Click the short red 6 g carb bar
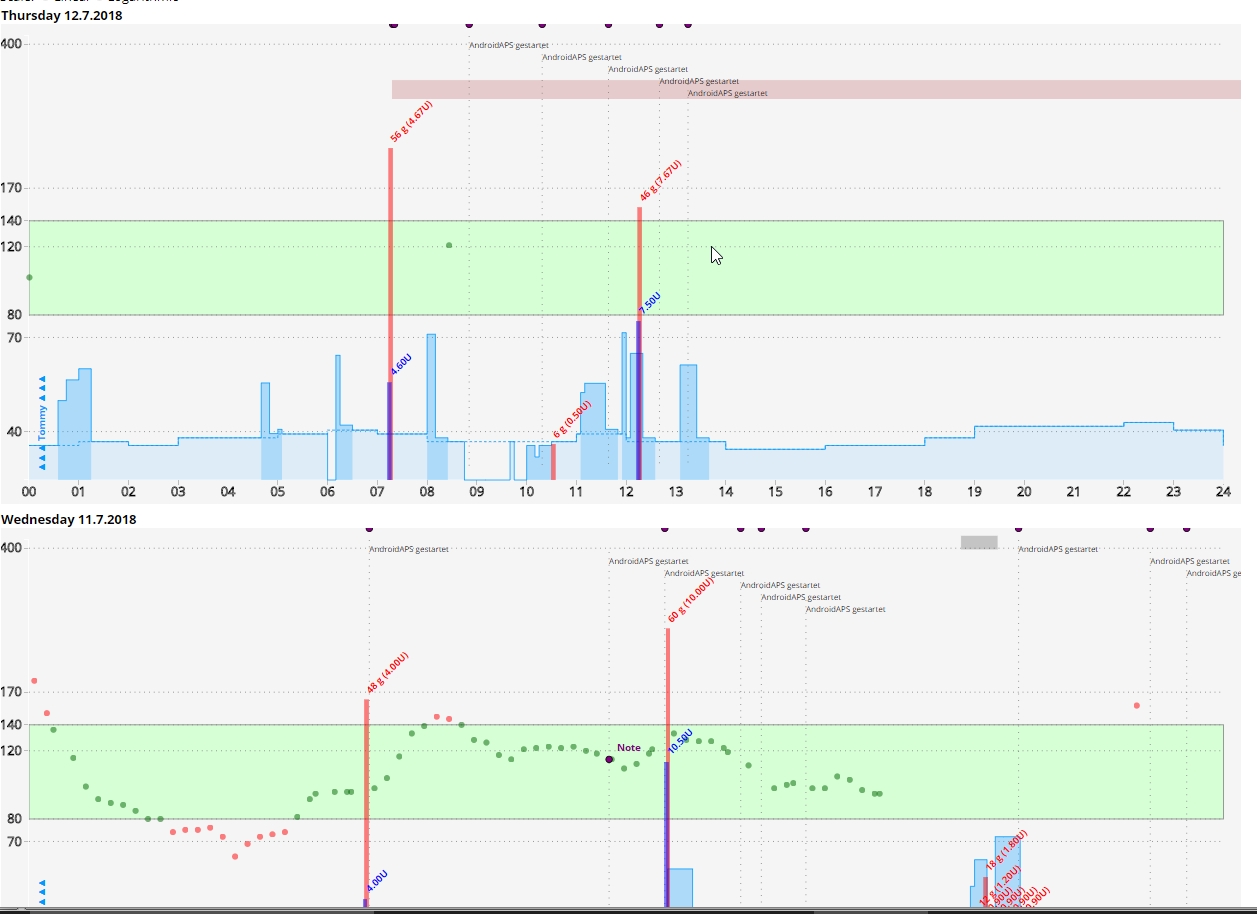Screen dimensions: 1257x914 point(553,462)
